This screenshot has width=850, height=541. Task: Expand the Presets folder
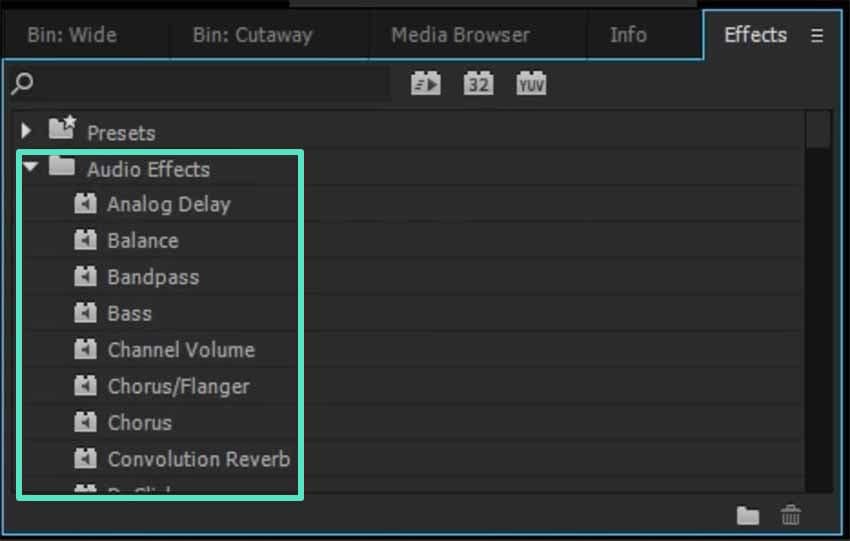click(x=27, y=131)
